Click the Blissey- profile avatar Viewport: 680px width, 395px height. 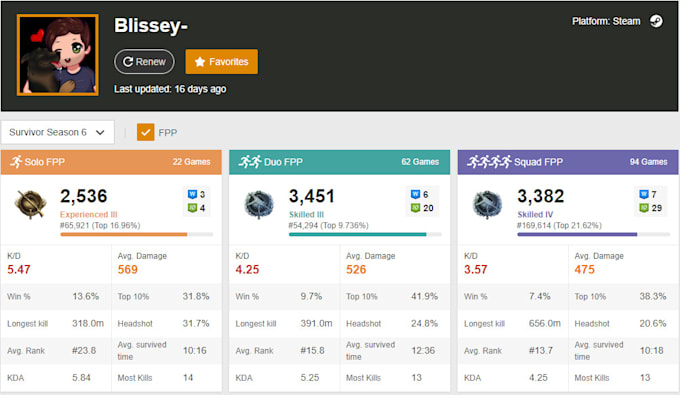[x=58, y=55]
